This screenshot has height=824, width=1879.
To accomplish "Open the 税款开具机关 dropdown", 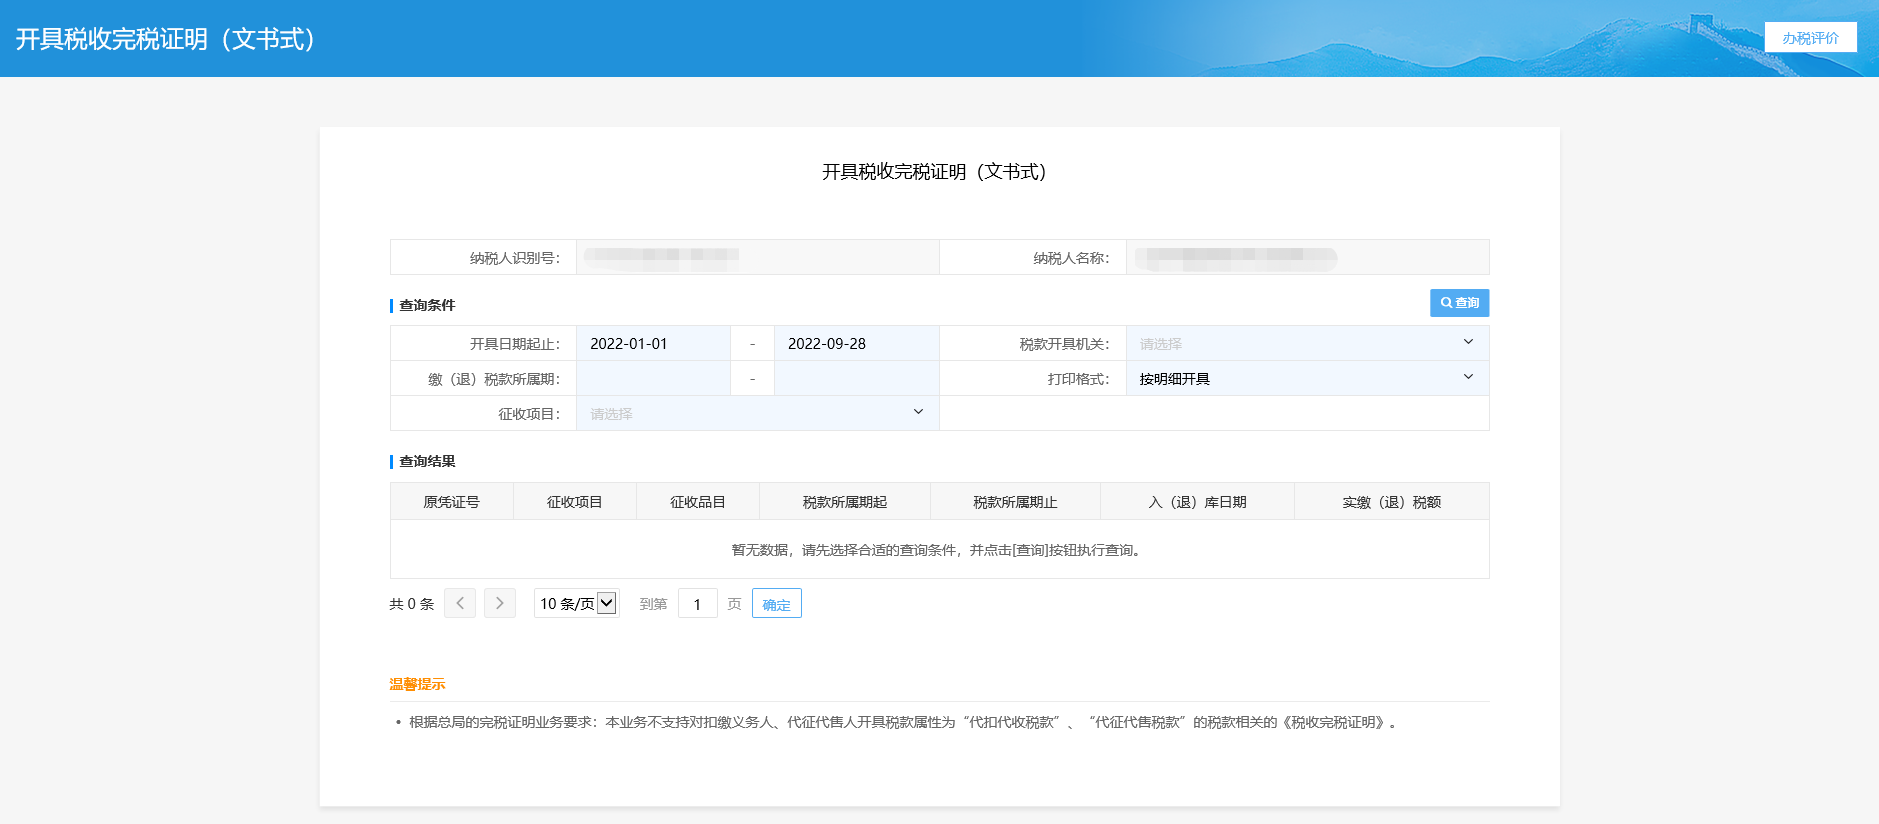I will coord(1307,343).
